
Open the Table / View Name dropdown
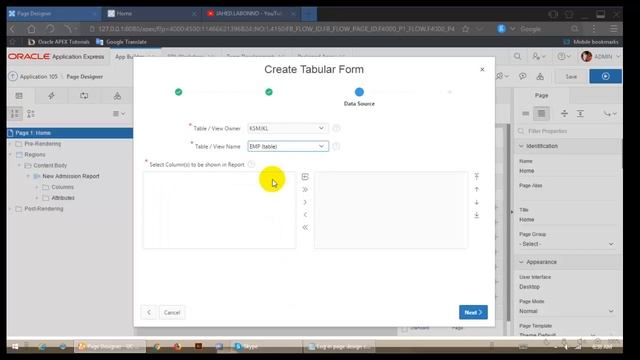[288, 146]
